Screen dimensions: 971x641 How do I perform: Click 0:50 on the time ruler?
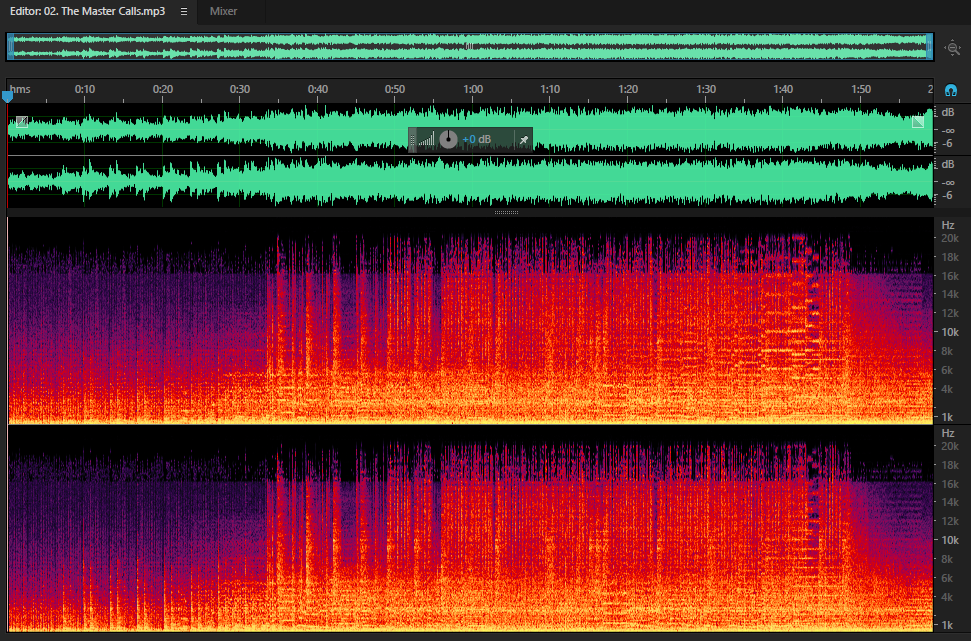[395, 89]
